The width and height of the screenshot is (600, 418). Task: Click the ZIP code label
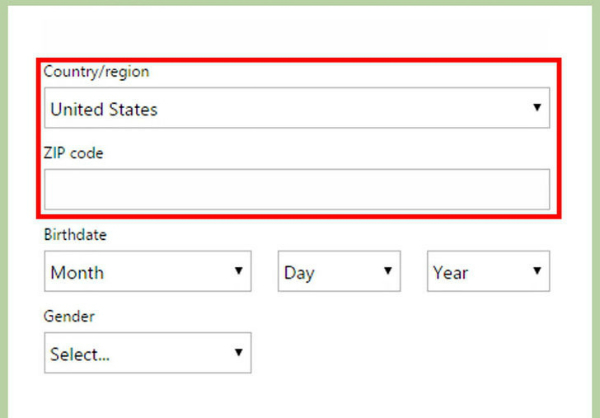pyautogui.click(x=73, y=153)
